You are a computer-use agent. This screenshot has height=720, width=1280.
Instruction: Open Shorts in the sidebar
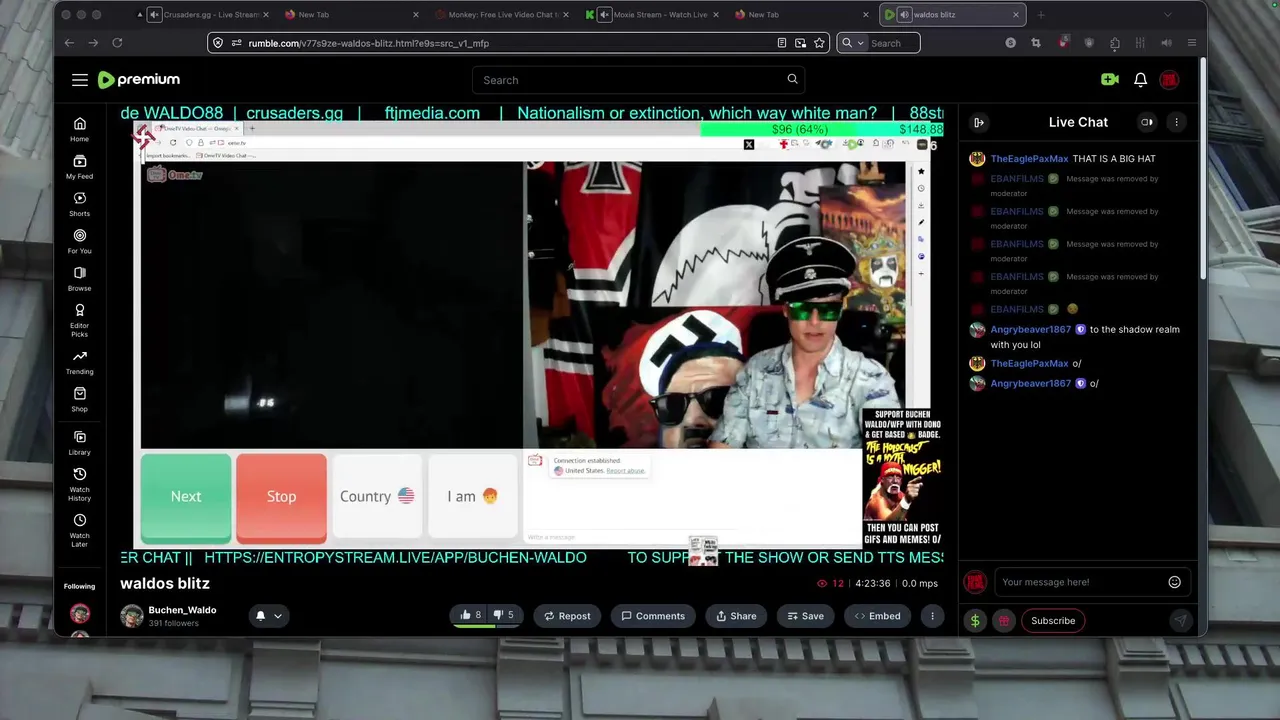click(x=80, y=204)
